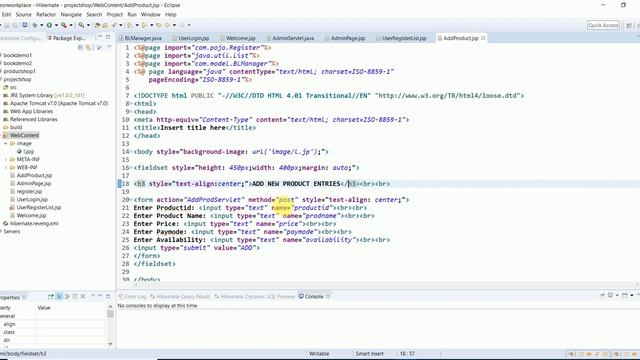Select the Servers project
640x360 pixels.
12,231
